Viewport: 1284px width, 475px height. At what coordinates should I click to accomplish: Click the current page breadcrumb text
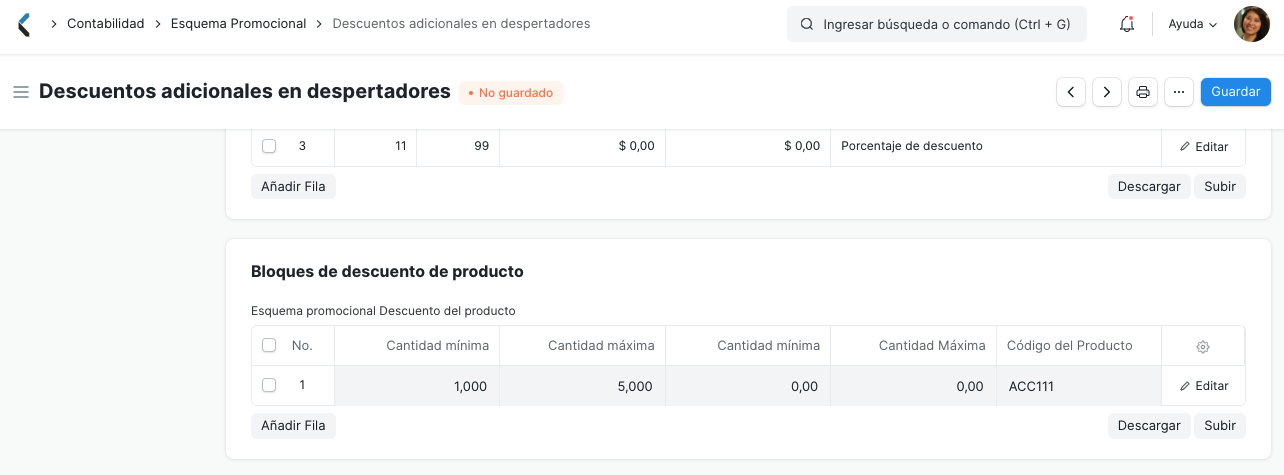(461, 23)
